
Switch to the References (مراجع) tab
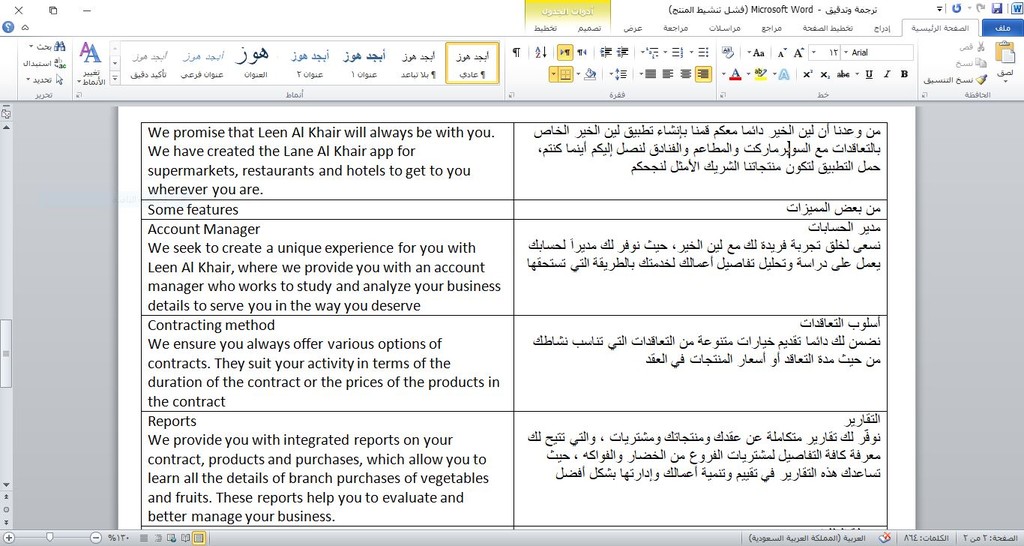coord(771,28)
